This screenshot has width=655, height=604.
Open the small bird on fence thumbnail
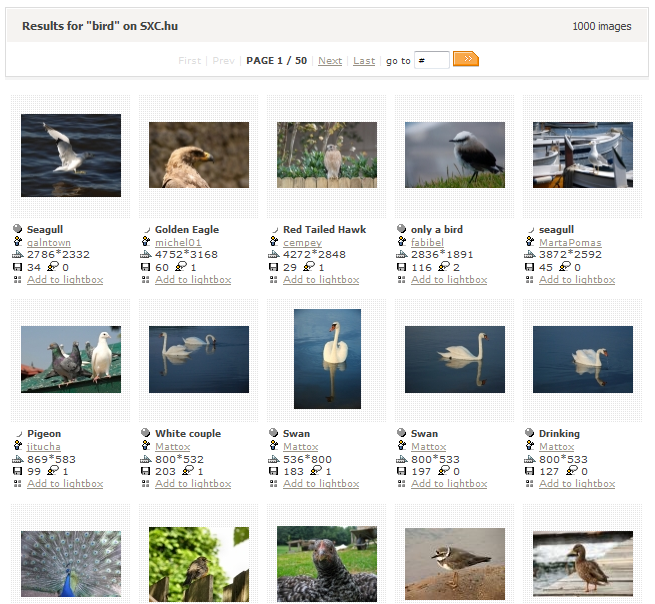click(x=199, y=564)
